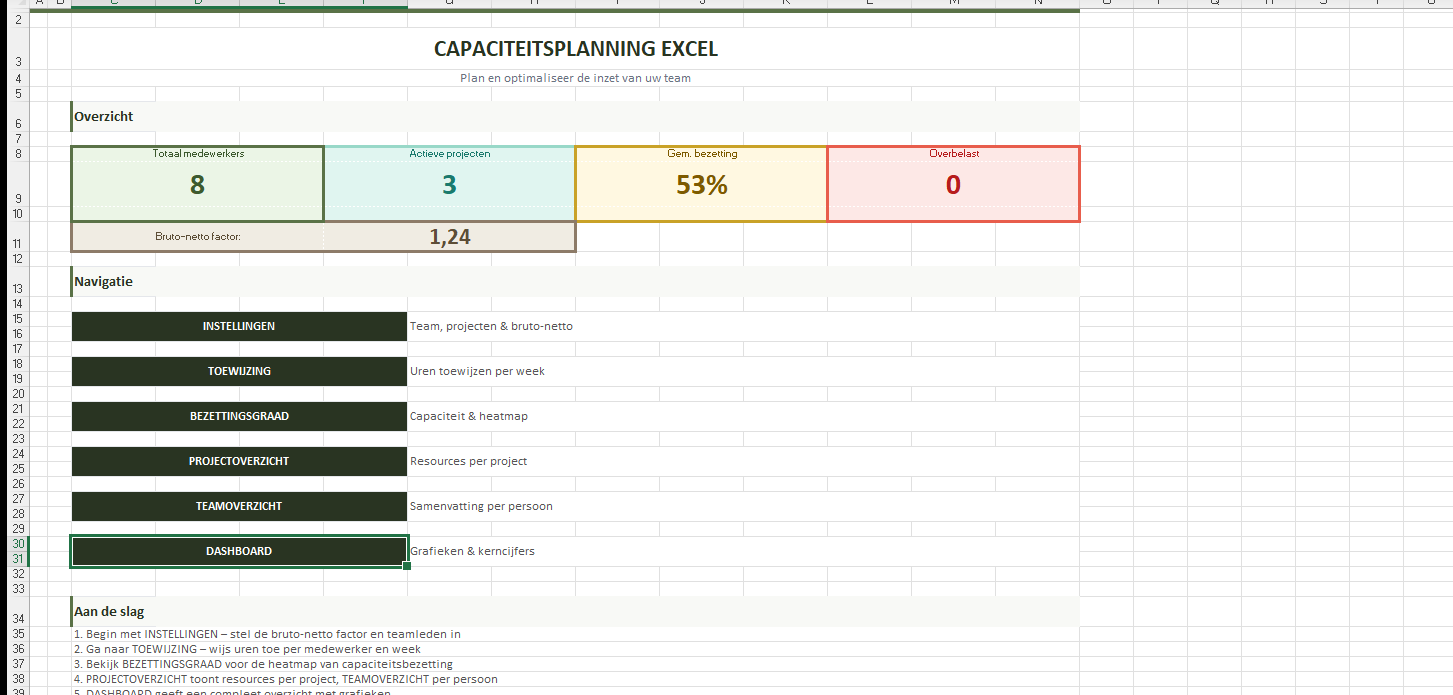1453x695 pixels.
Task: Select the 'Grafieken & kerncijfers' description cell
Action: coord(472,551)
